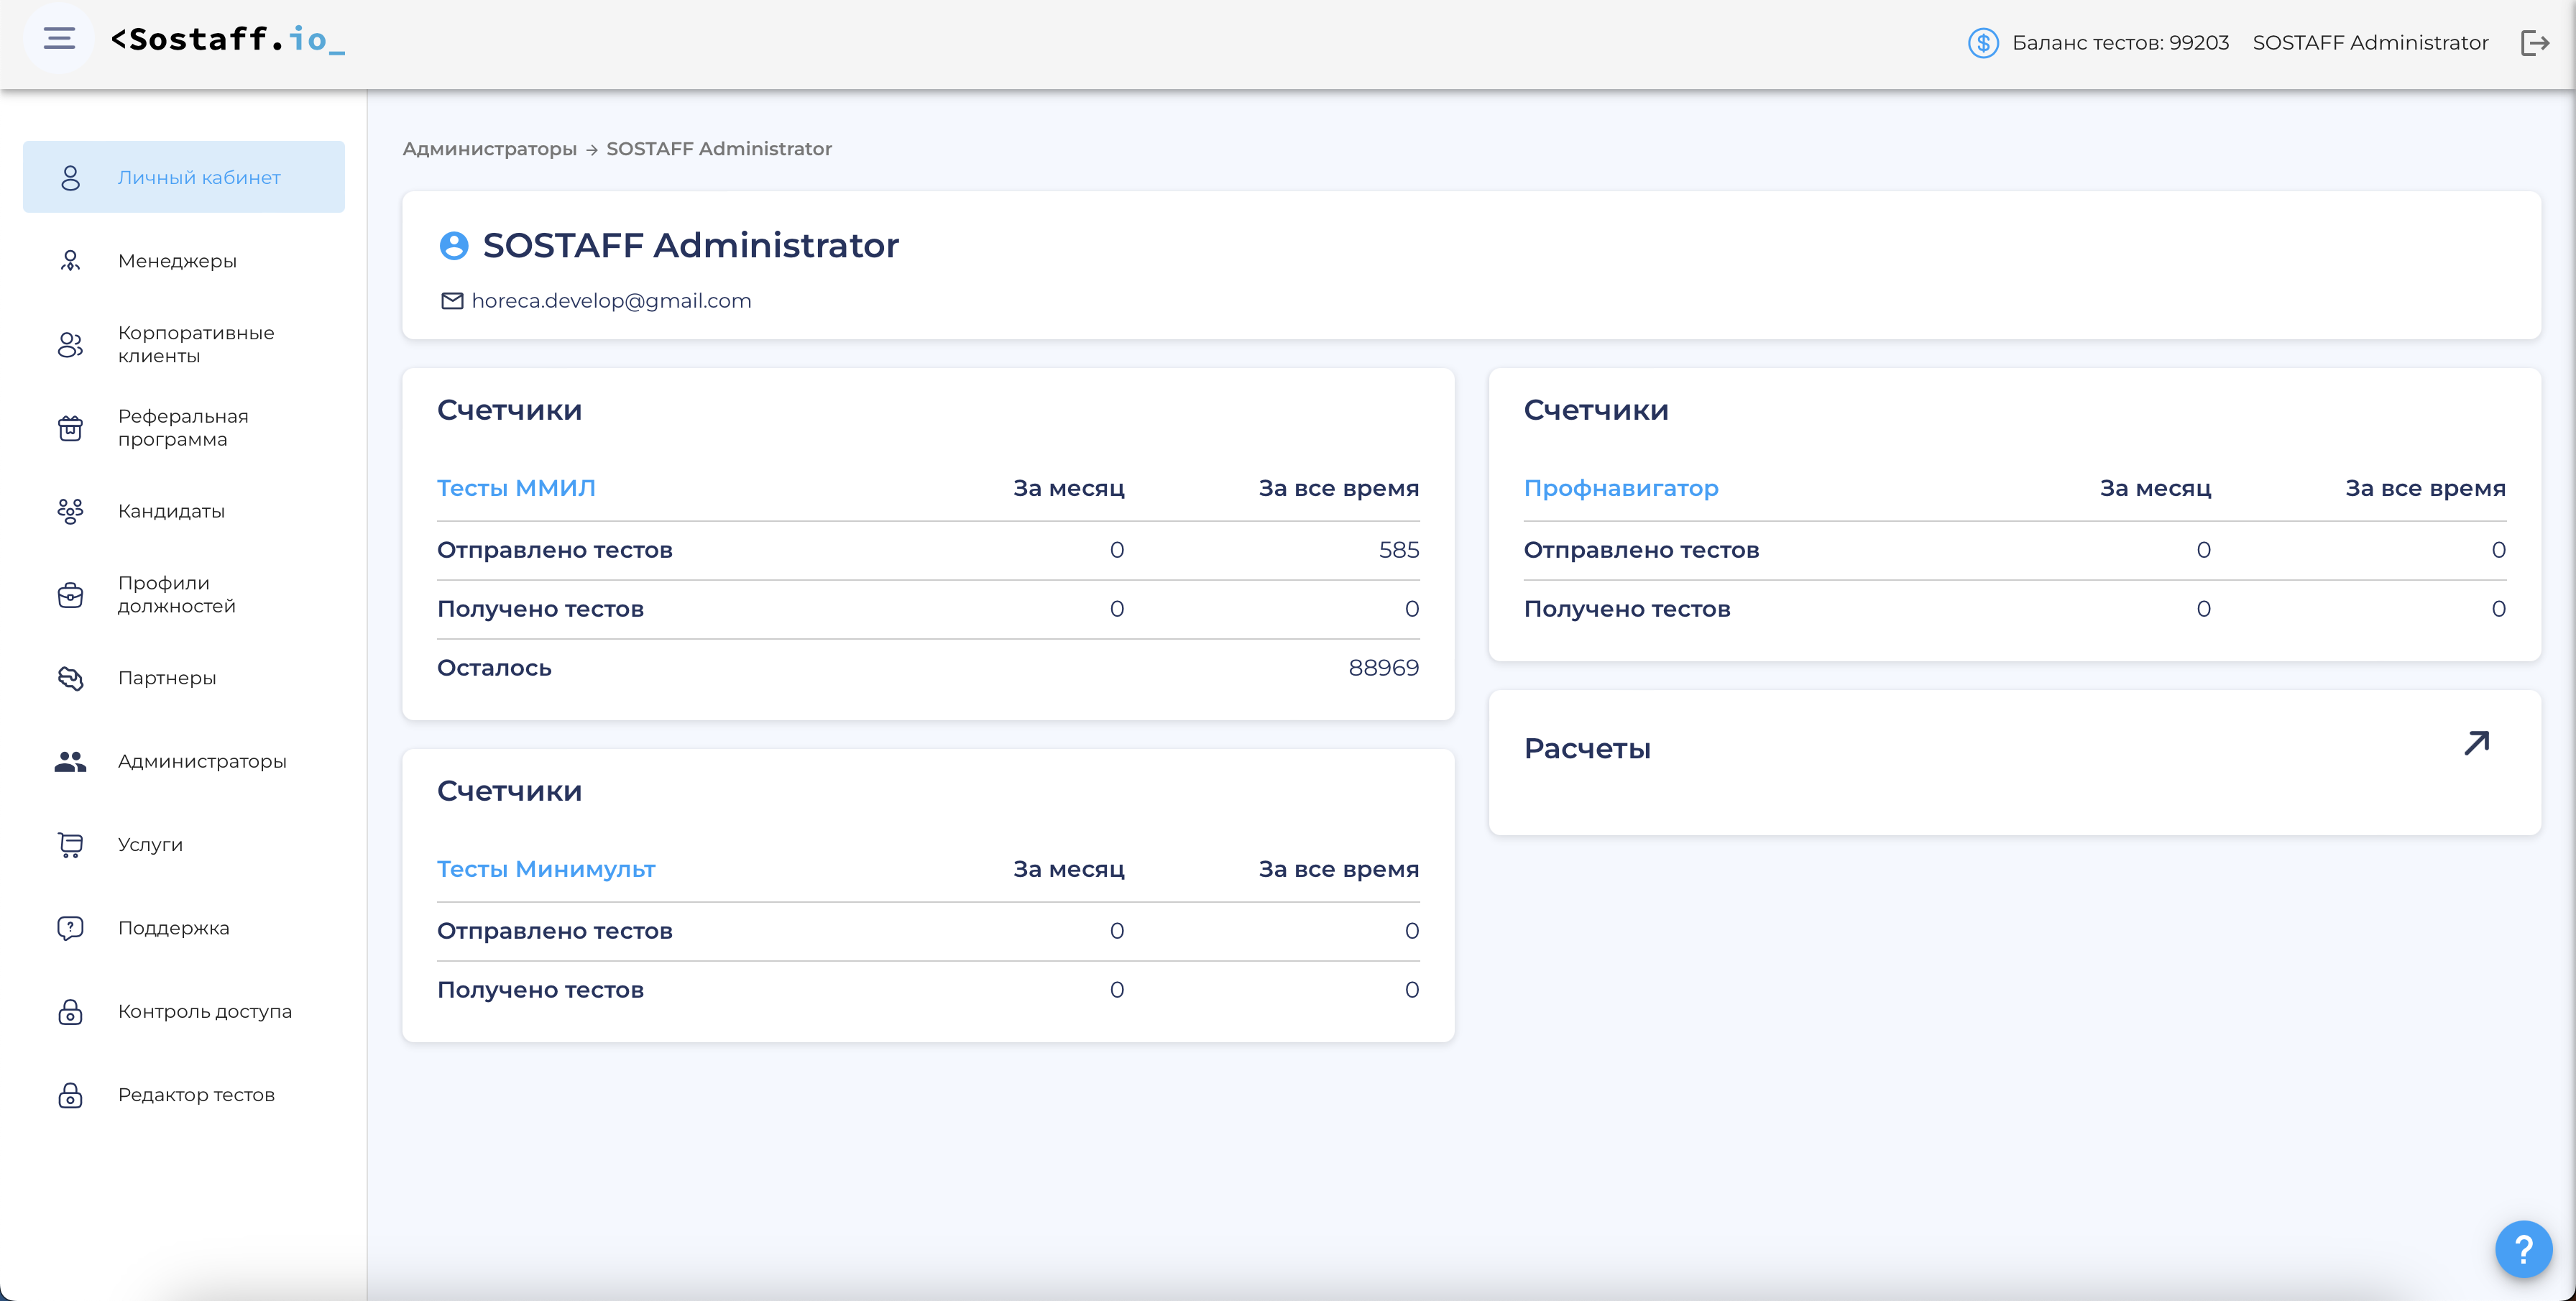The height and width of the screenshot is (1301, 2576).
Task: Click the Услуги cart icon
Action: pos(70,845)
